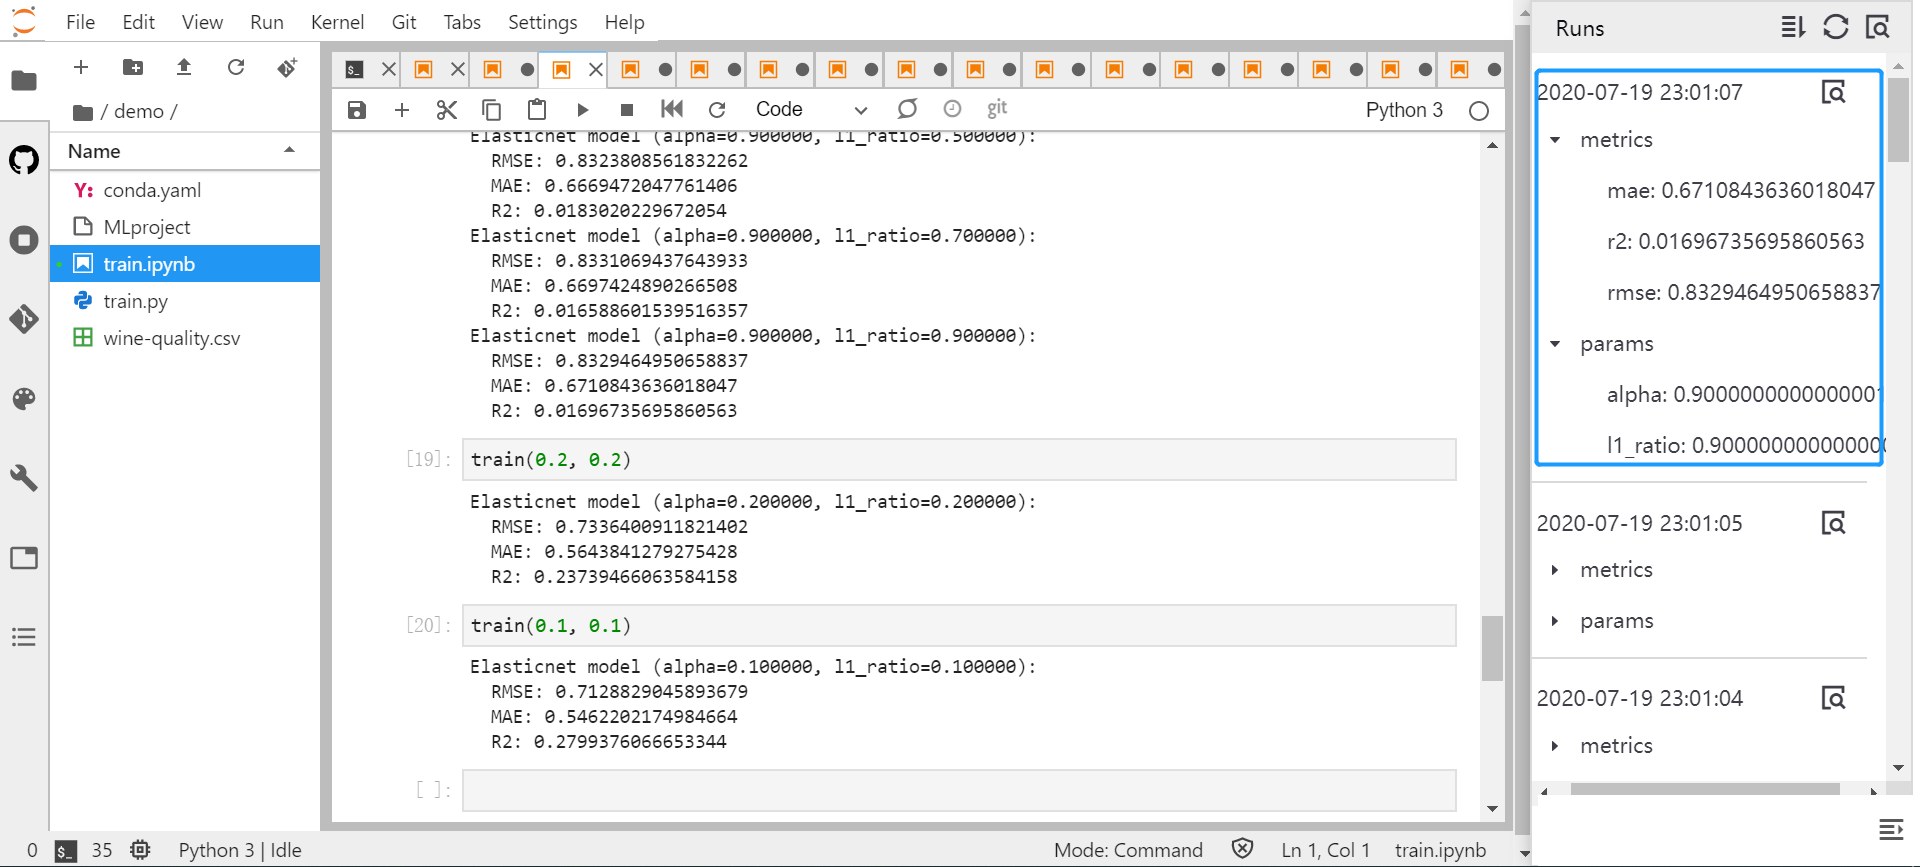
Task: Click the Python 3 kernel name button
Action: click(x=1403, y=110)
